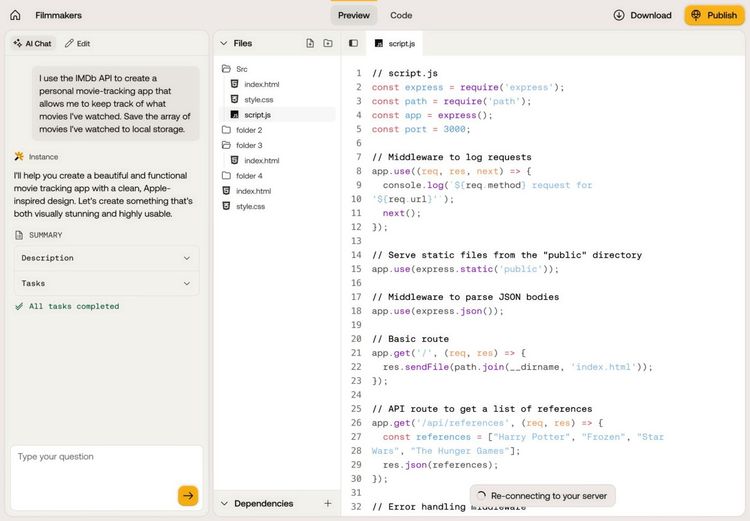Image resolution: width=750 pixels, height=521 pixels.
Task: Click CSS icon of Src style.css
Action: pos(234,99)
